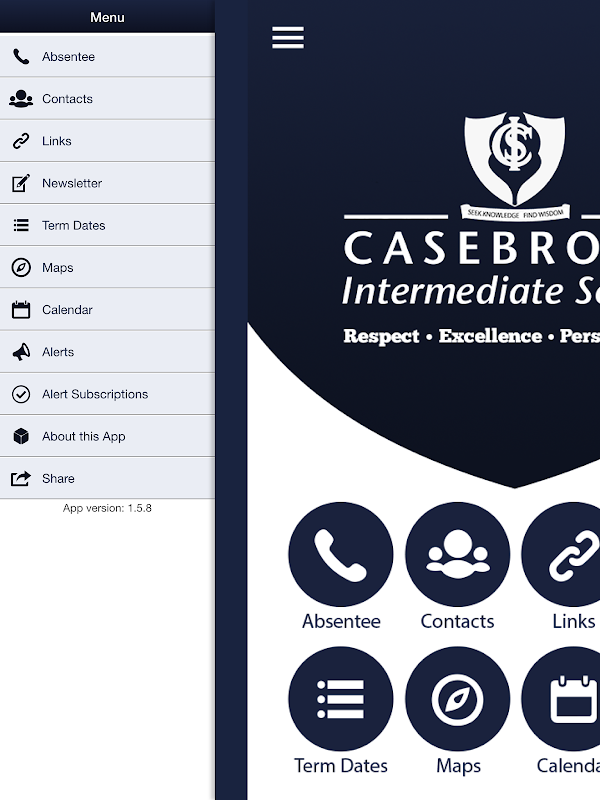Image resolution: width=600 pixels, height=800 pixels.
Task: Select Calendar in the side menu
Action: [x=107, y=310]
